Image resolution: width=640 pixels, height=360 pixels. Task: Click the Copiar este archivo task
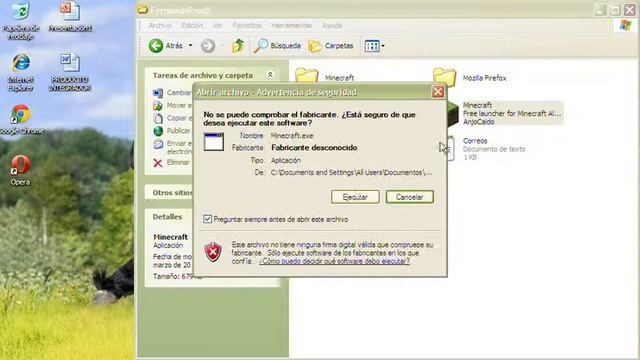pos(179,118)
